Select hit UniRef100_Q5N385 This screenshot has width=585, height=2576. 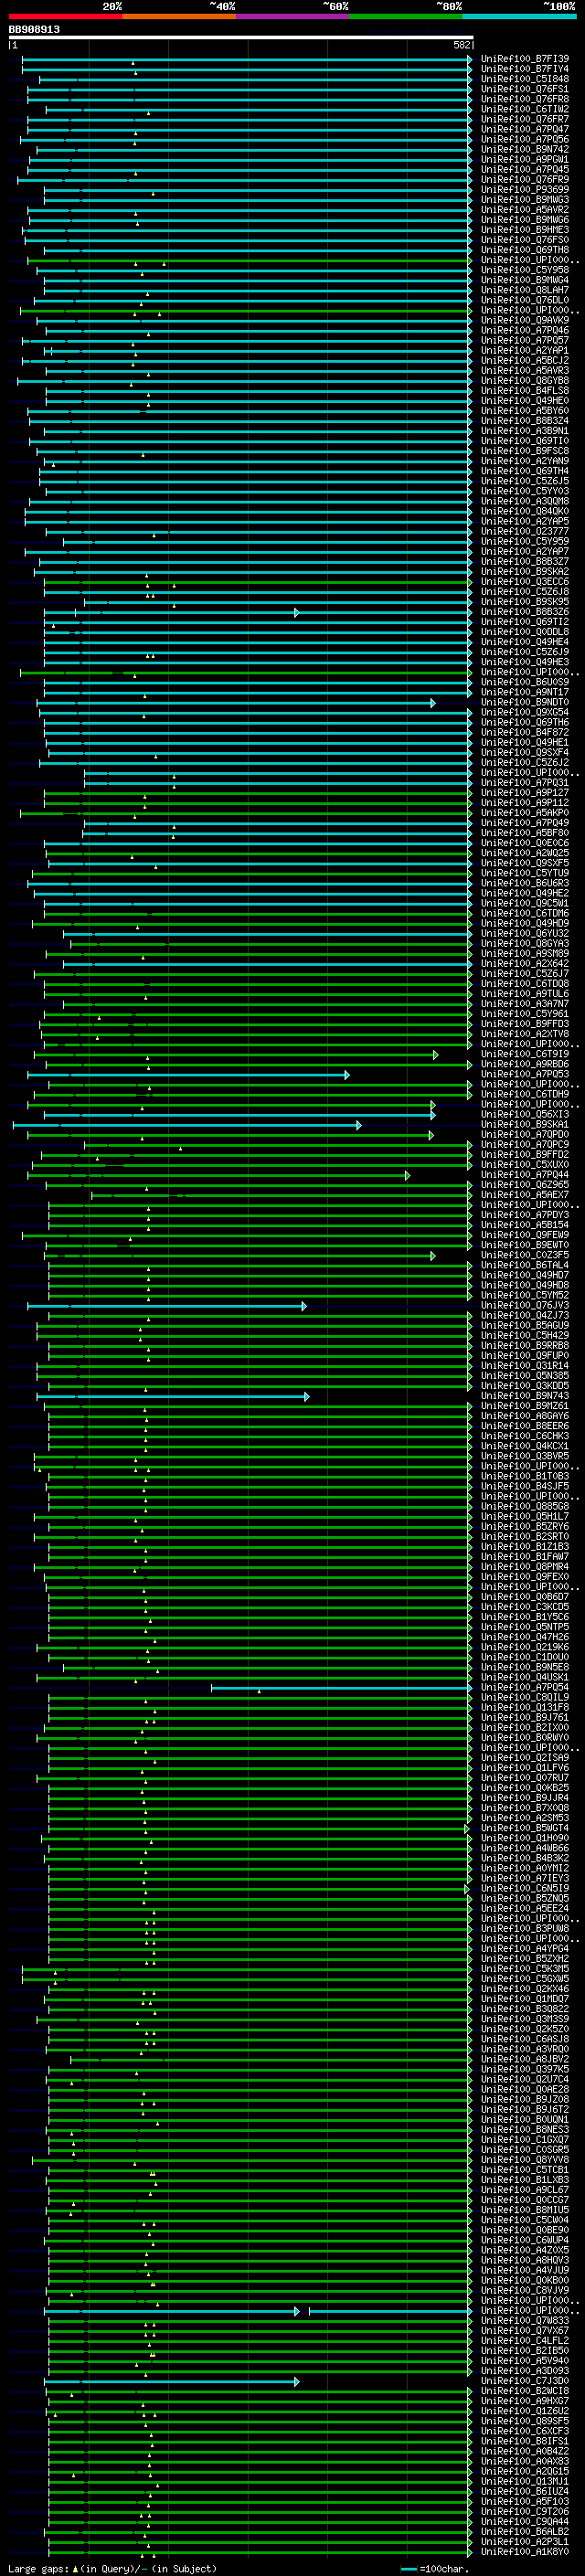(x=525, y=1376)
